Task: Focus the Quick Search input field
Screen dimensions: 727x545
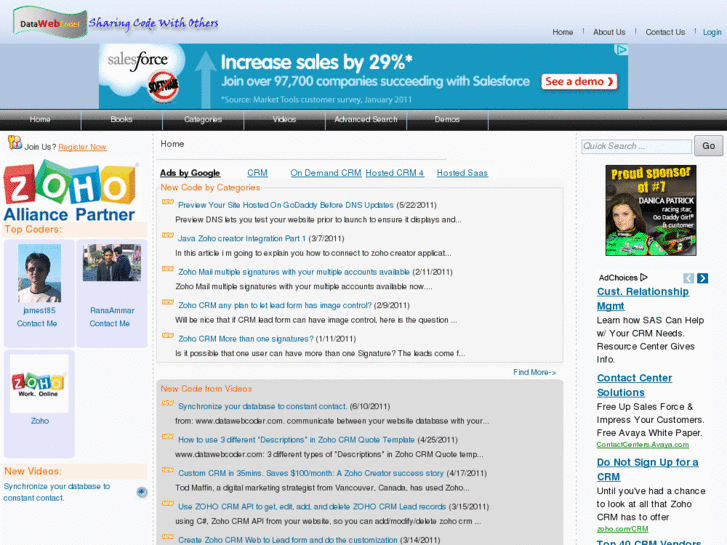Action: pyautogui.click(x=636, y=146)
